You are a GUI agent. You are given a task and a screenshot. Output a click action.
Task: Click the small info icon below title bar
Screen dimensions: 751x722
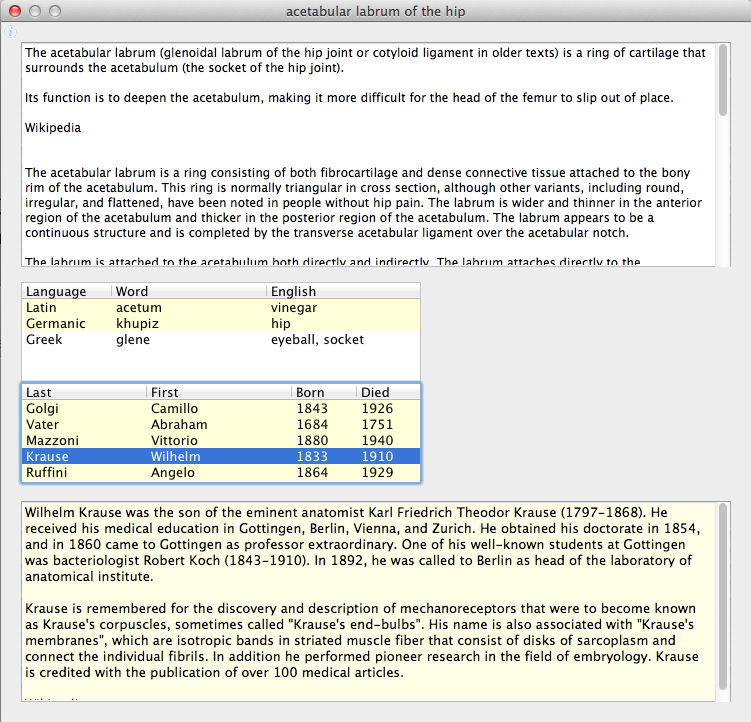point(12,32)
